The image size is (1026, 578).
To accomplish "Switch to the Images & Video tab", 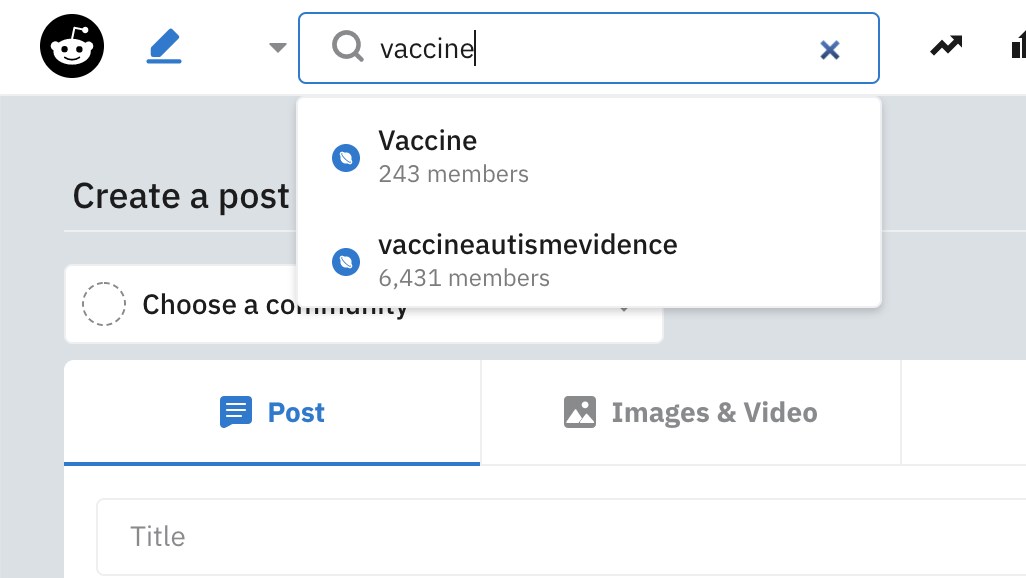I will 690,412.
